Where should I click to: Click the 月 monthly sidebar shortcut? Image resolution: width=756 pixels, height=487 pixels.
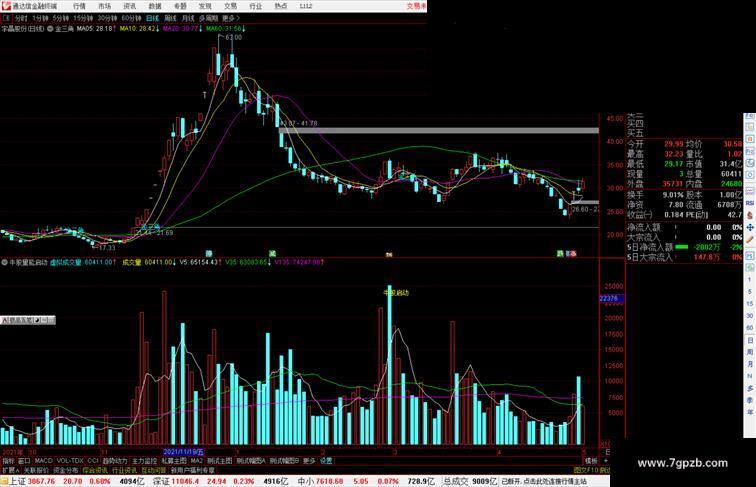click(750, 364)
